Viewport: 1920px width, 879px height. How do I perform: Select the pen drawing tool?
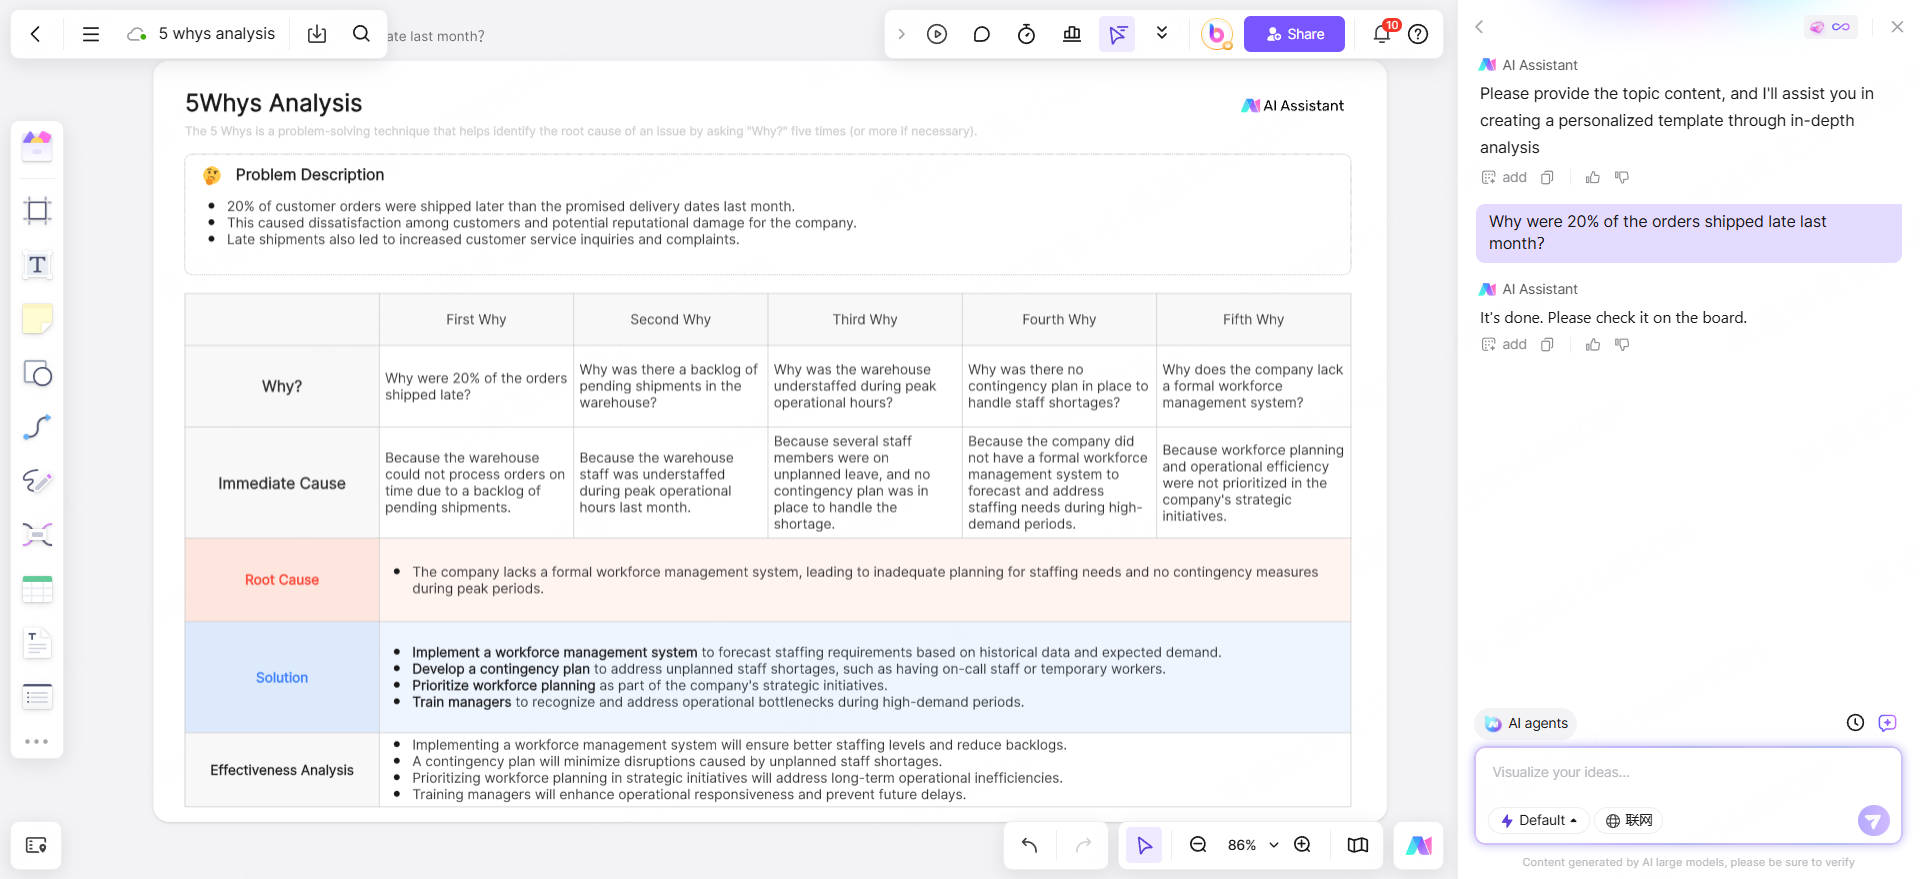(x=37, y=481)
